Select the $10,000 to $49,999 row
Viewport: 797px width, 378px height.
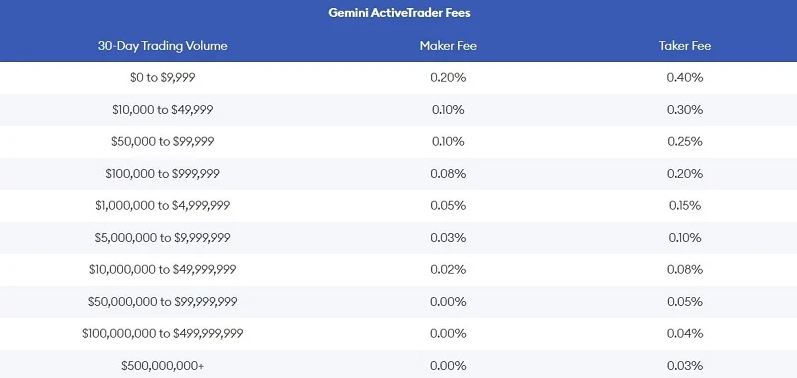(x=398, y=110)
